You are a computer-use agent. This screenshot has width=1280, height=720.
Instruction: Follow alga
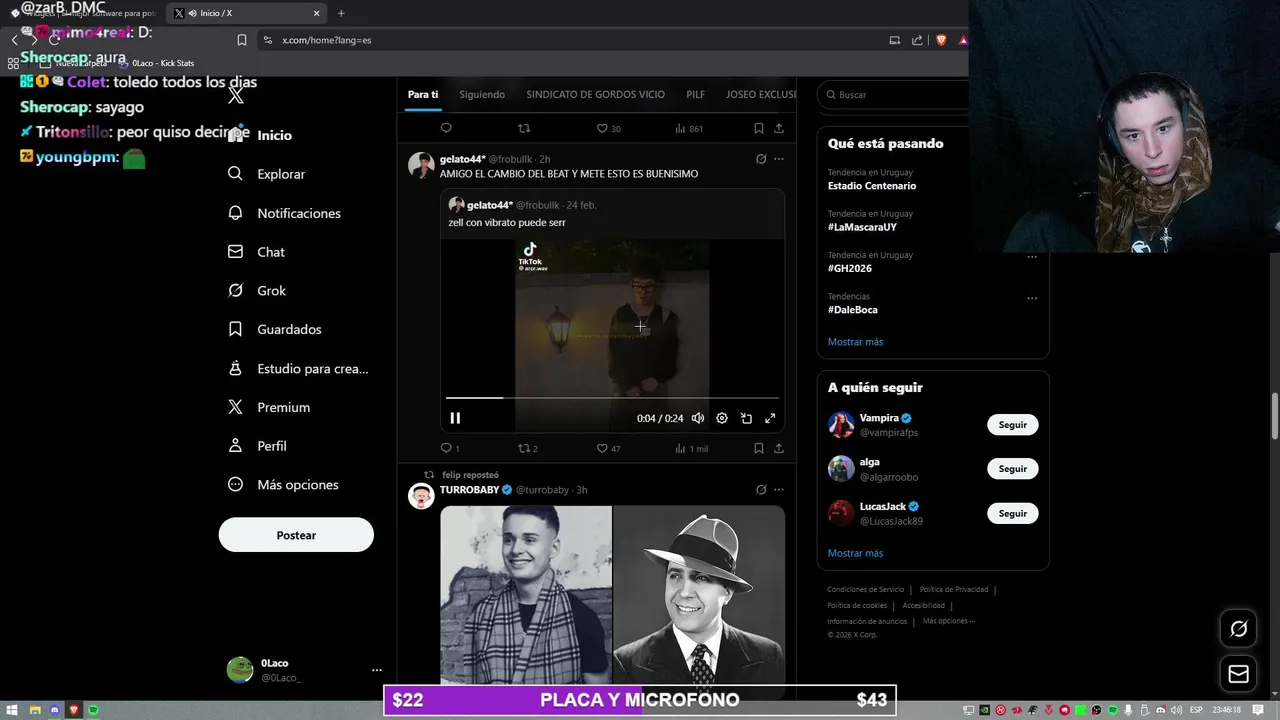coord(1012,469)
